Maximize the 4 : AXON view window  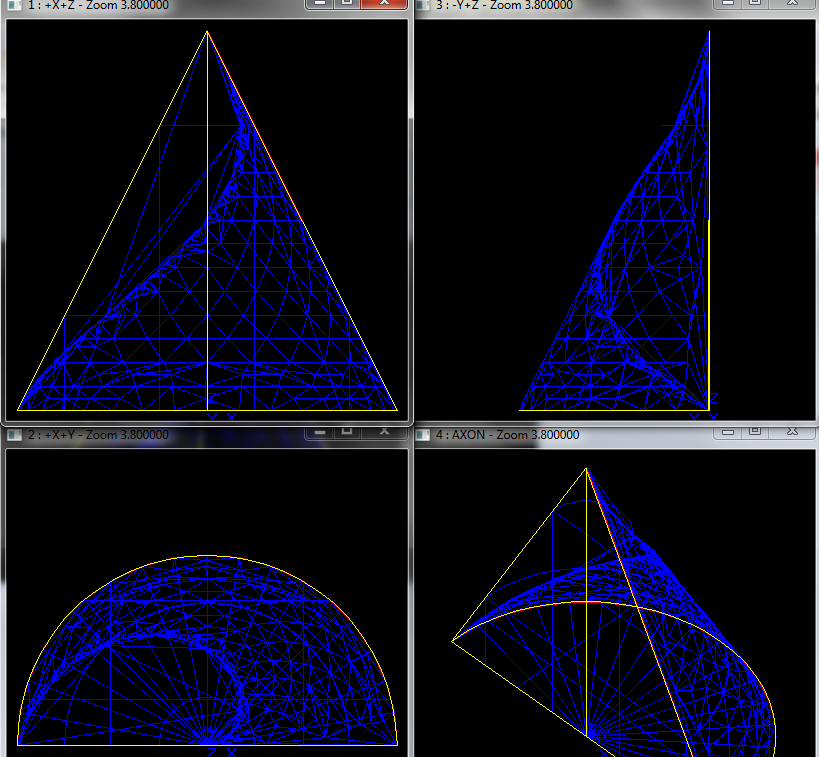click(756, 432)
